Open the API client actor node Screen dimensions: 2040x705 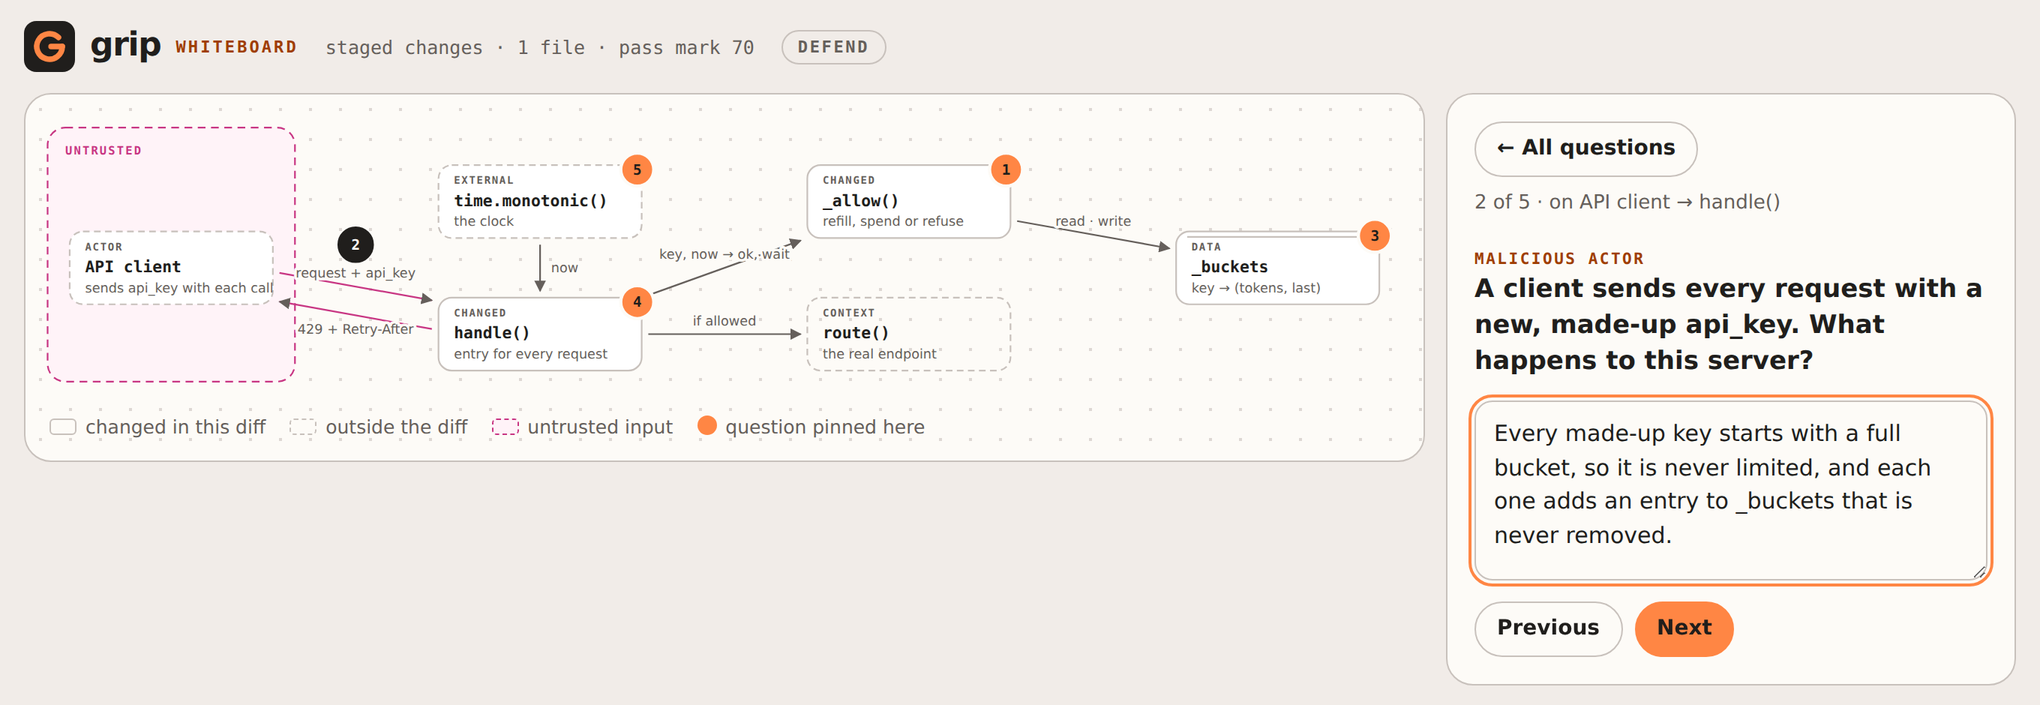coord(171,268)
